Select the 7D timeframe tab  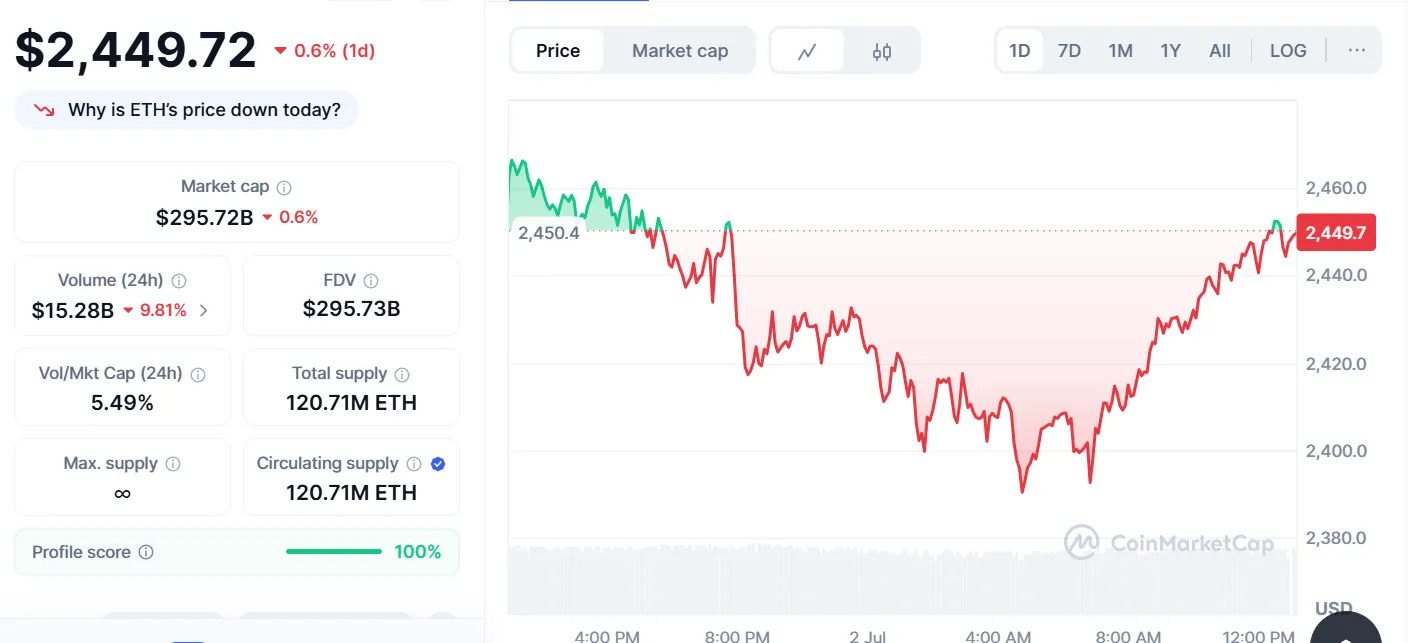tap(1069, 50)
